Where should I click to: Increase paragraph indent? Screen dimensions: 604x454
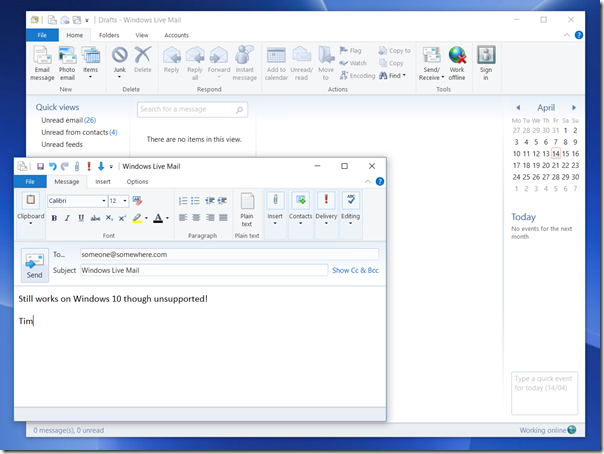pyautogui.click(x=222, y=201)
